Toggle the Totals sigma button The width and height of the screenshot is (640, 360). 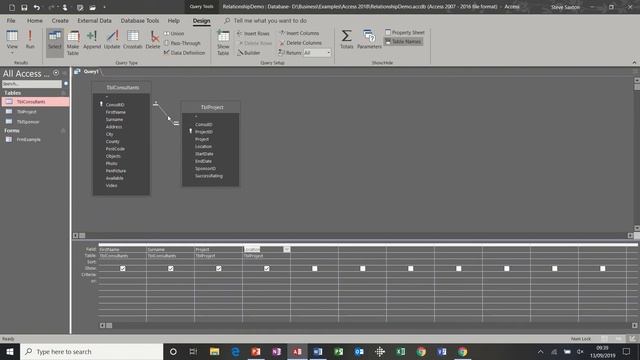pyautogui.click(x=347, y=39)
